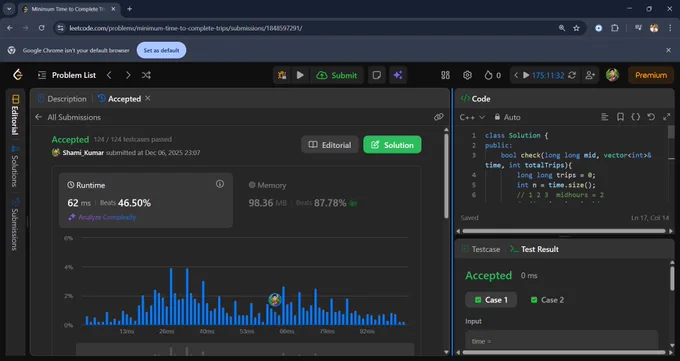The width and height of the screenshot is (680, 361).
Task: Click the zoom magnifier icon in address bar
Action: point(562,28)
